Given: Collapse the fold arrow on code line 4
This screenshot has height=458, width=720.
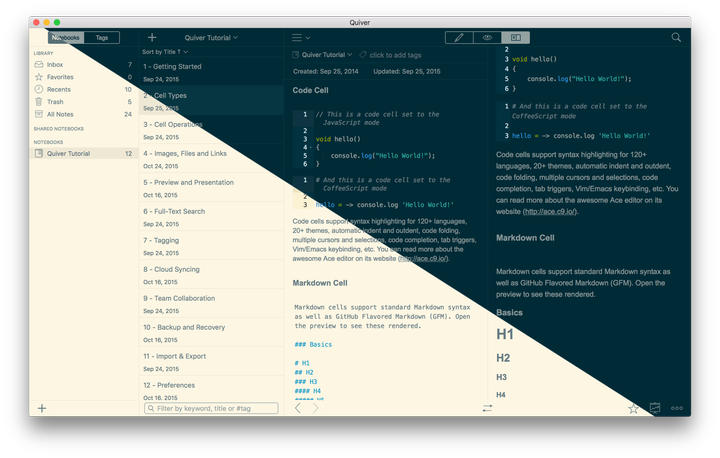Looking at the screenshot, I should pyautogui.click(x=311, y=147).
